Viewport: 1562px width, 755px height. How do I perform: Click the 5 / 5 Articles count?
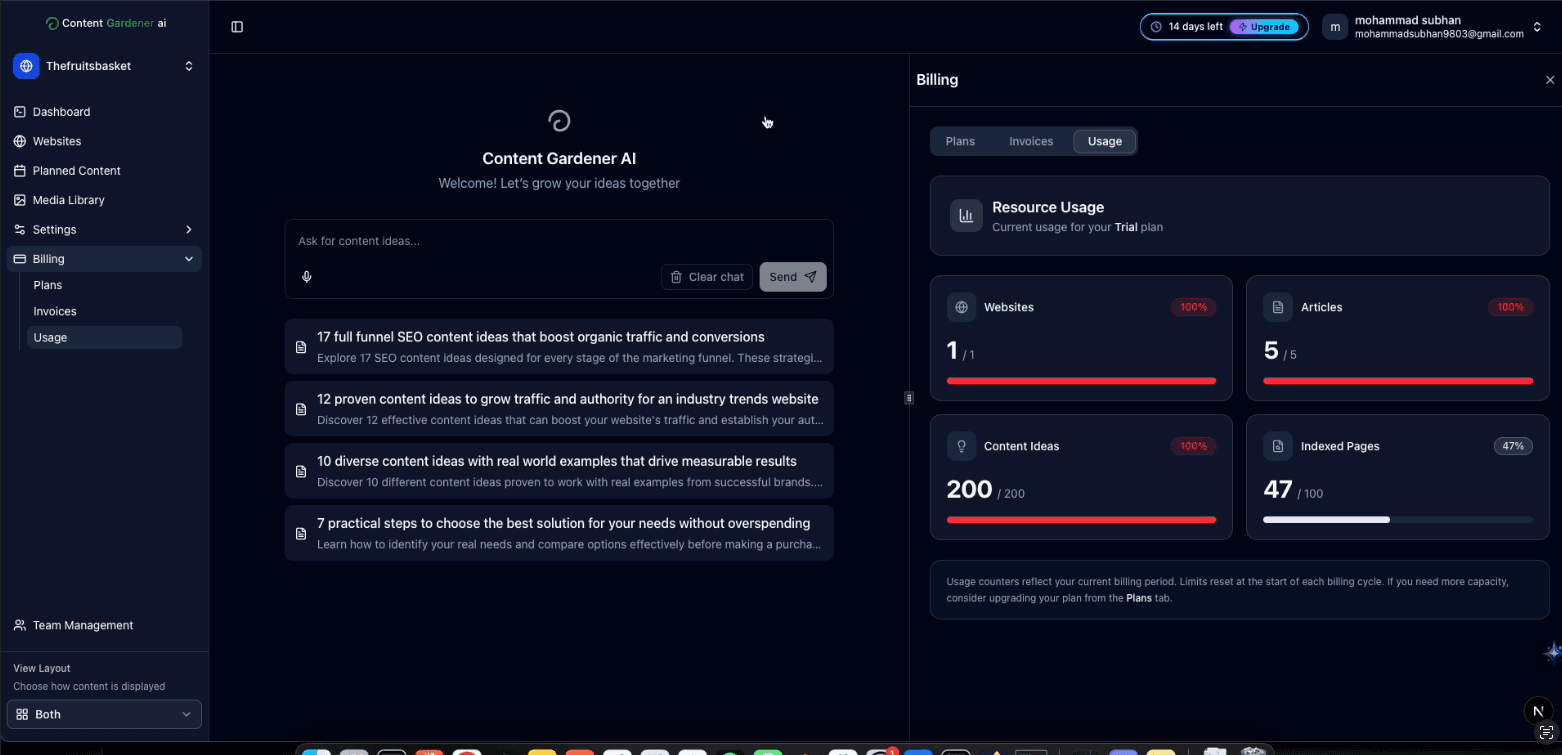pos(1280,351)
